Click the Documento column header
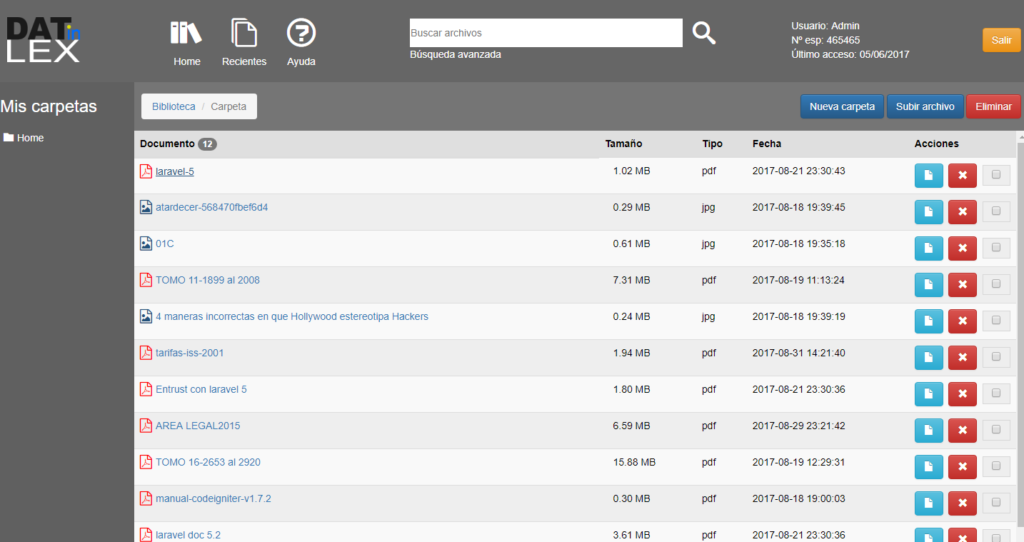This screenshot has height=542, width=1024. (167, 144)
